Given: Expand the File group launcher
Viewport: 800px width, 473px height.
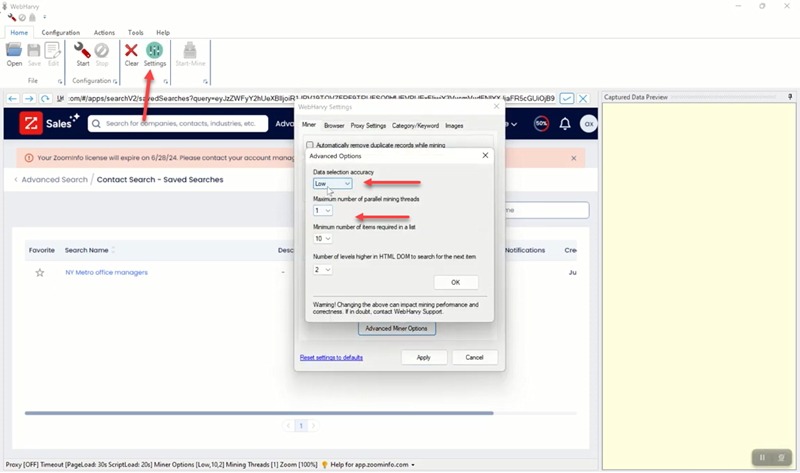Looking at the screenshot, I should pos(60,82).
